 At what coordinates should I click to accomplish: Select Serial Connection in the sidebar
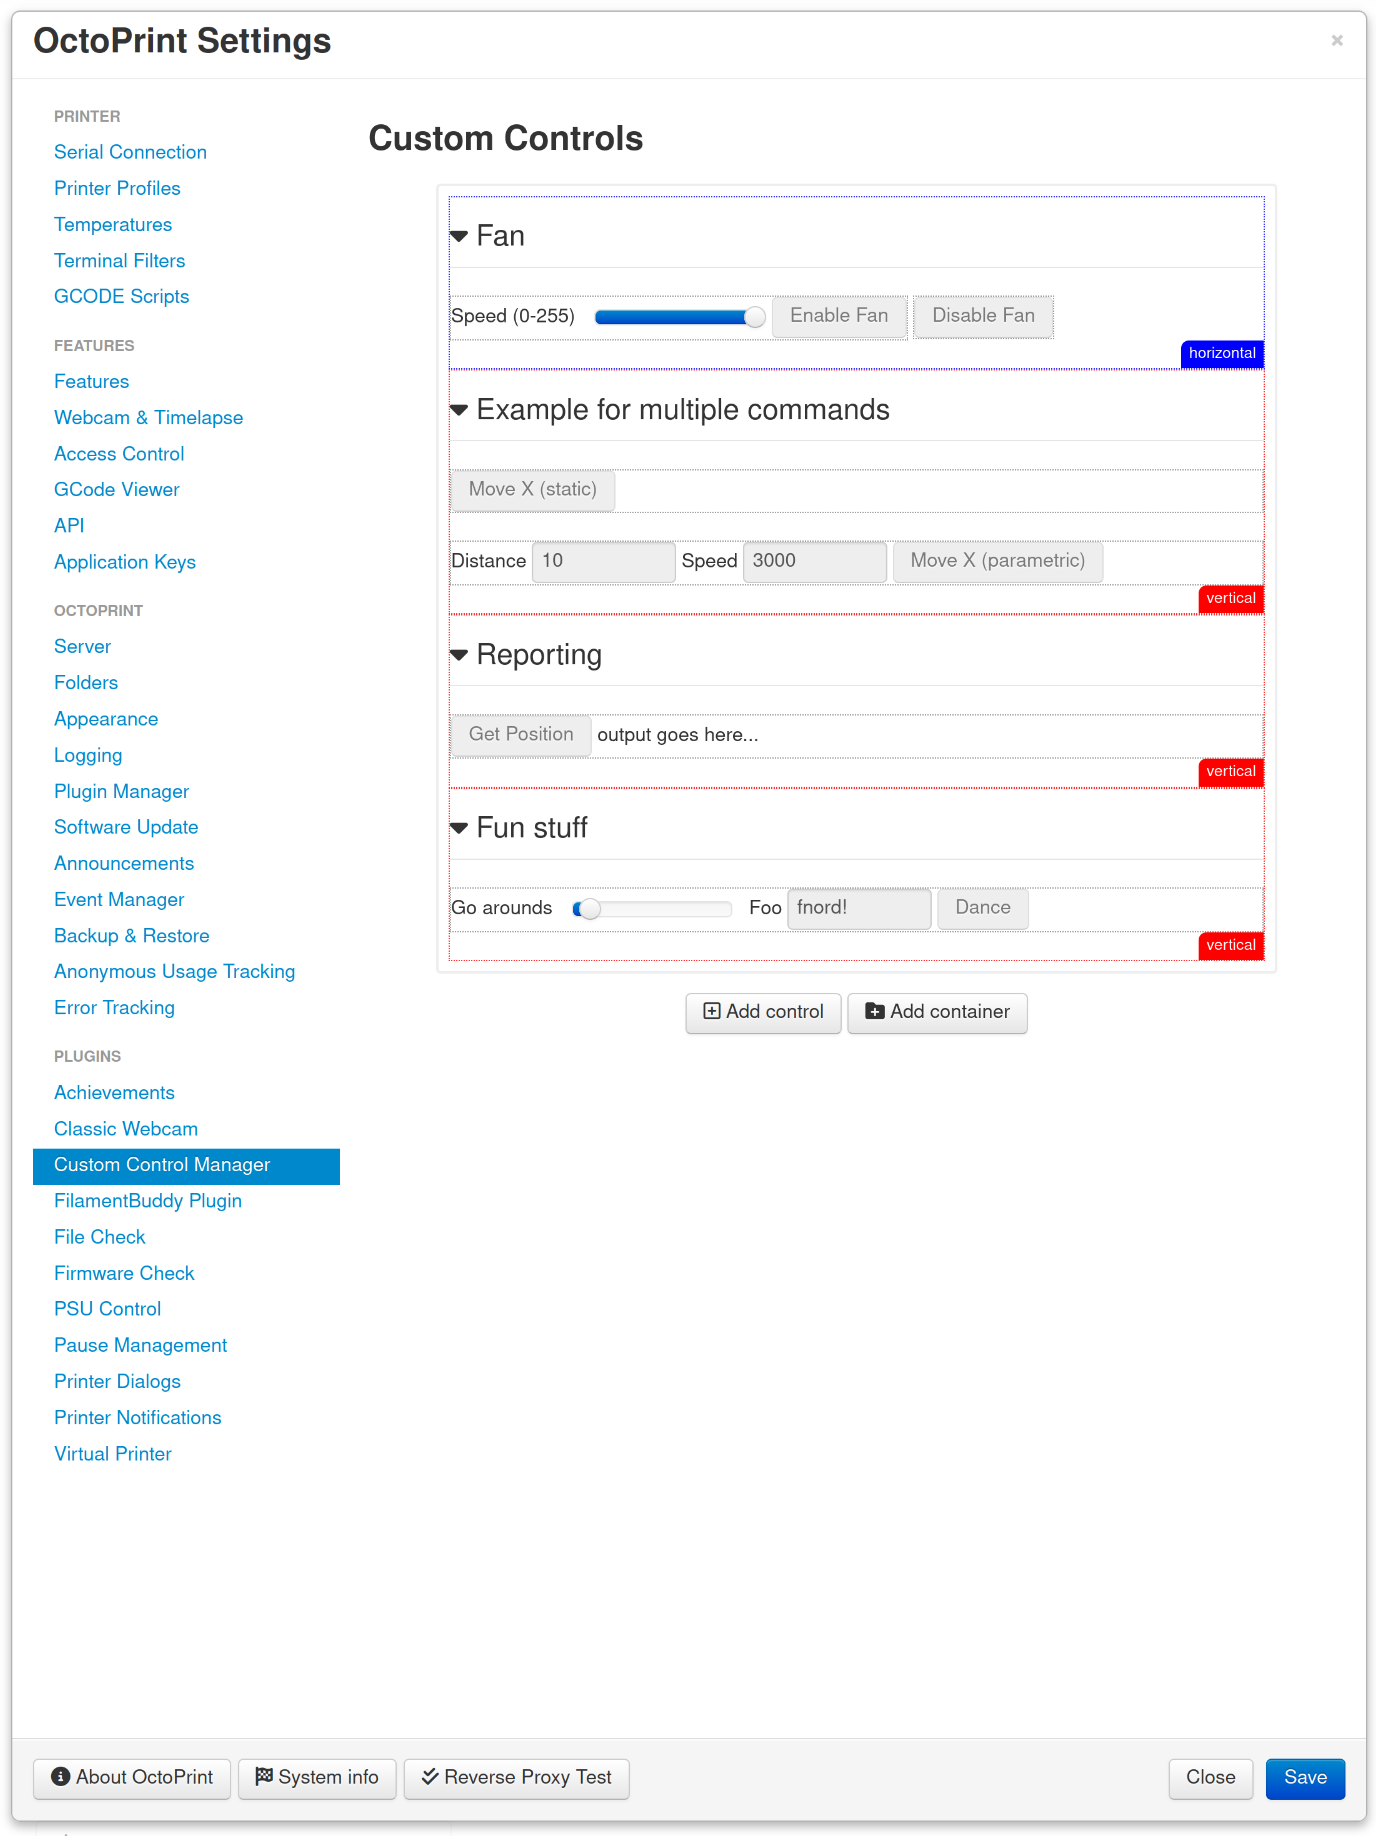pyautogui.click(x=130, y=152)
